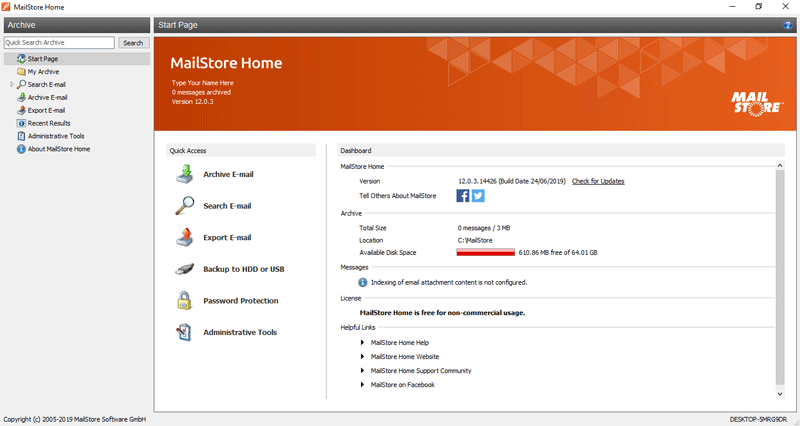
Task: Open help with the blue question mark icon
Action: pos(788,25)
